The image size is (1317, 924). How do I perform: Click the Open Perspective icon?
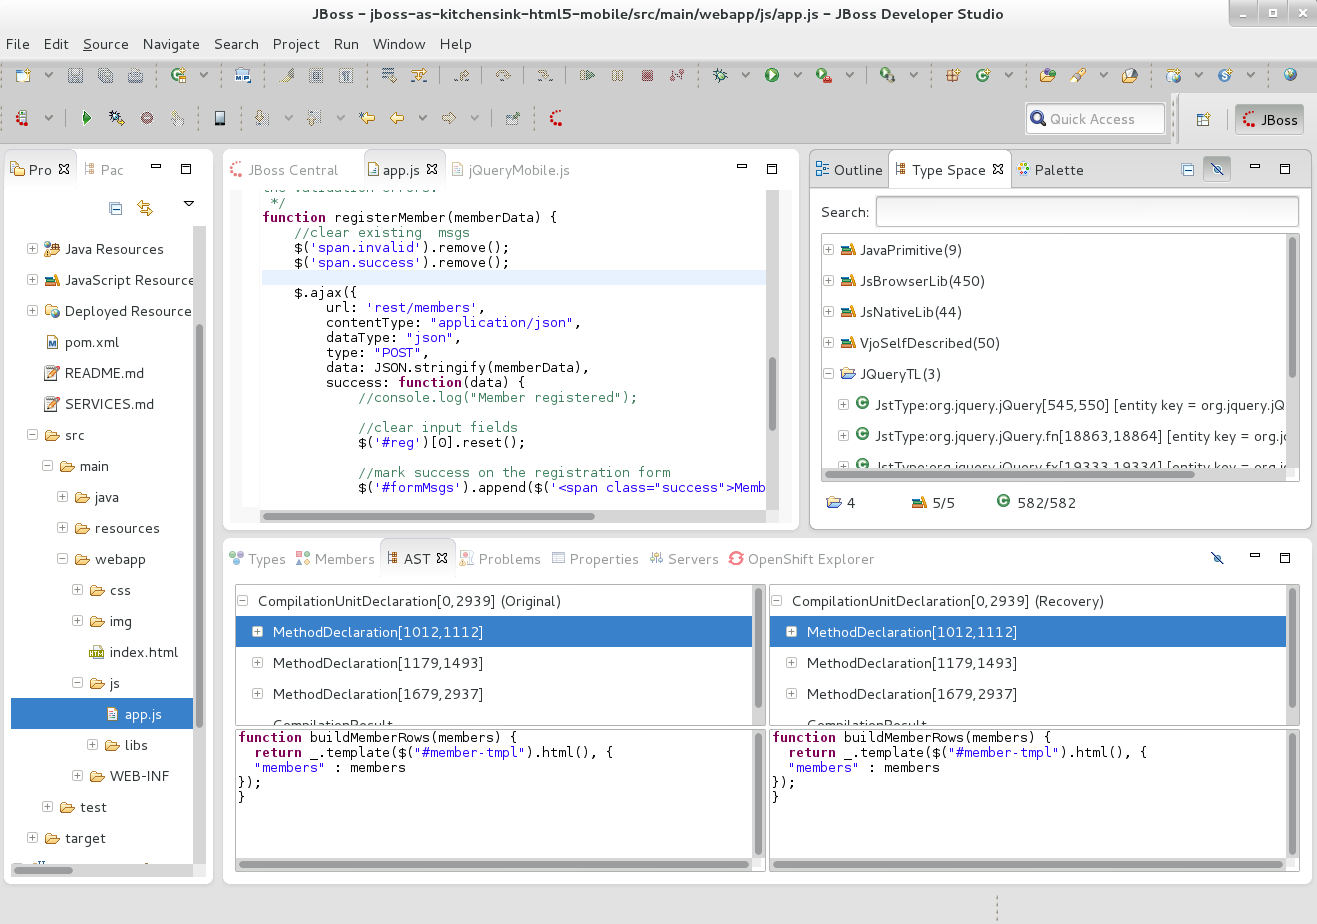pyautogui.click(x=1204, y=119)
